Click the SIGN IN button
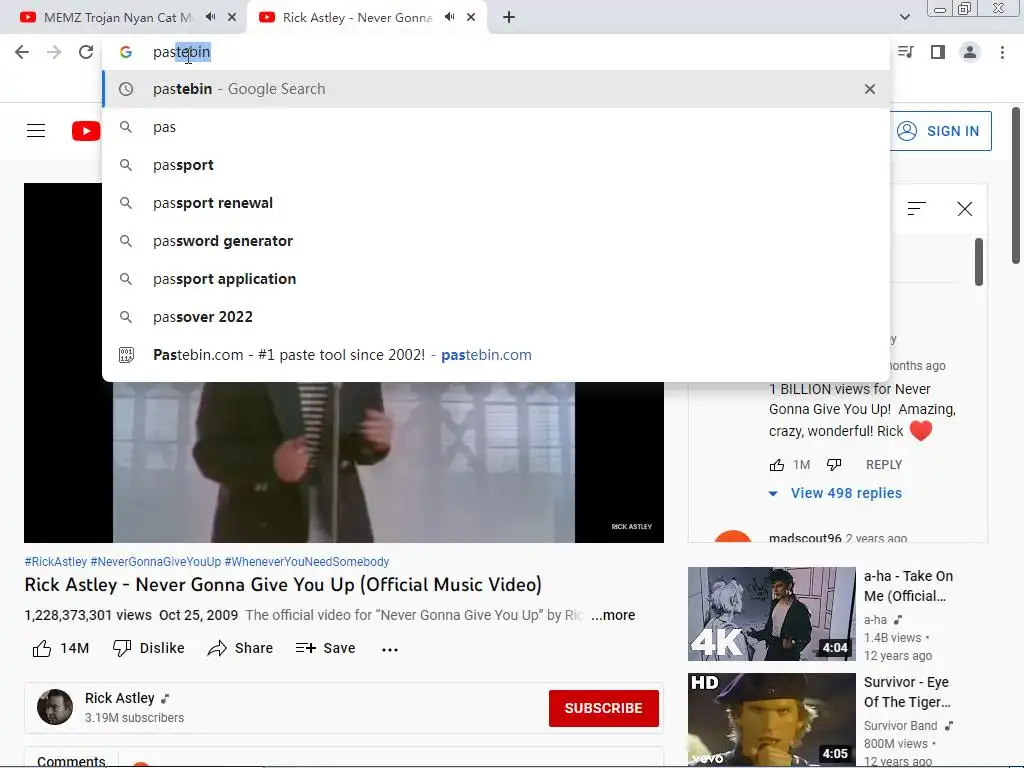The width and height of the screenshot is (1024, 768). (940, 131)
